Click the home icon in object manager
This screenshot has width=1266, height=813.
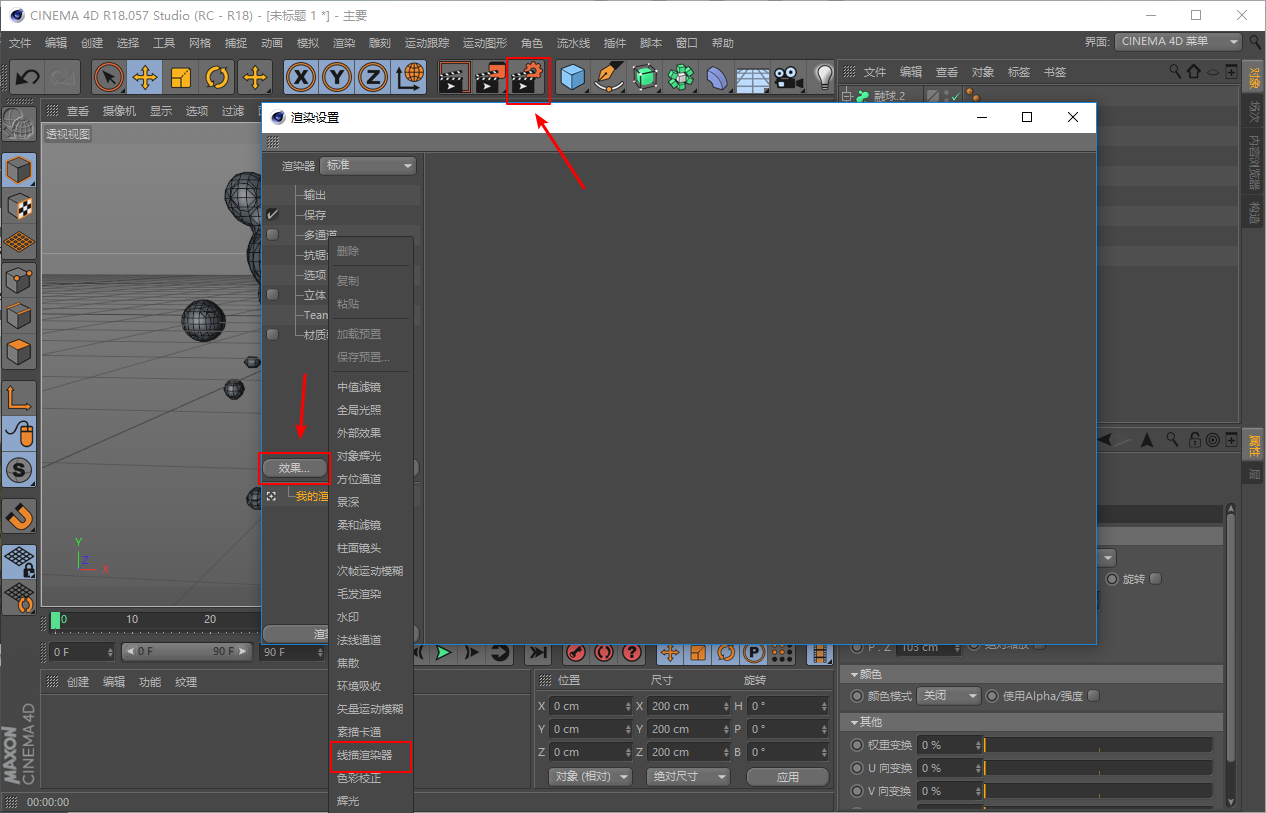coord(1194,72)
